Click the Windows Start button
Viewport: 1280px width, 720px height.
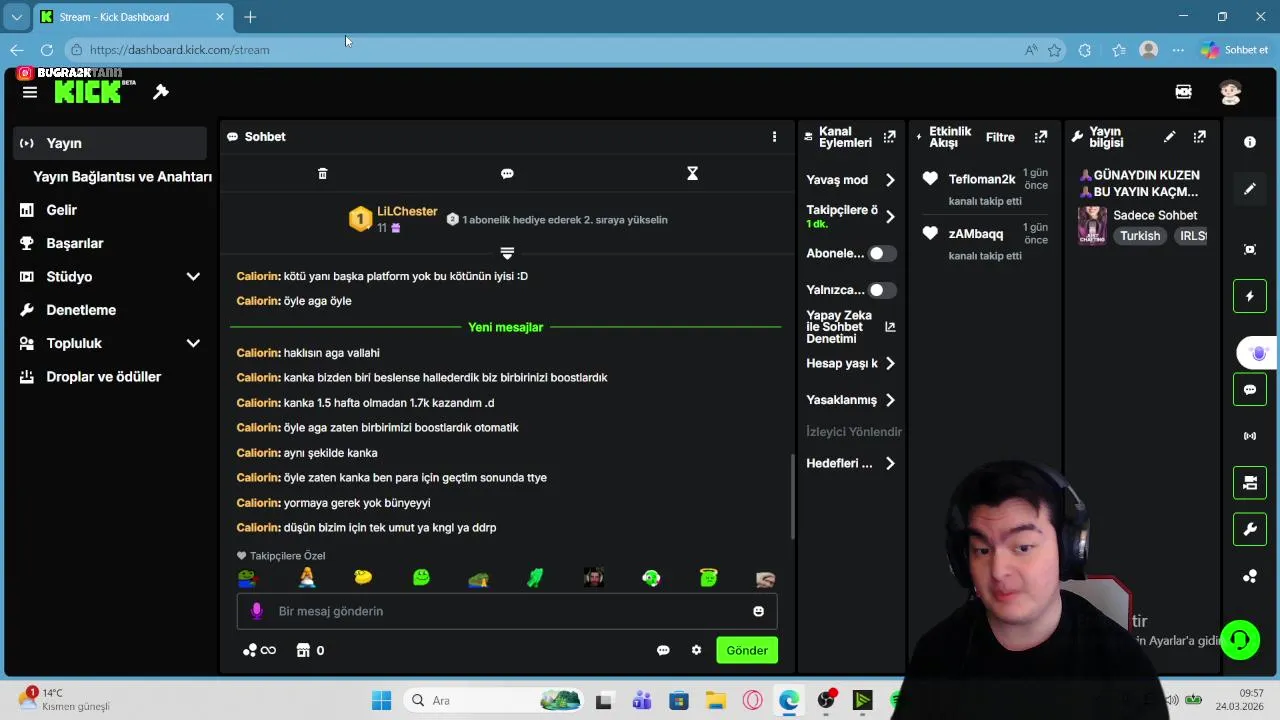382,700
